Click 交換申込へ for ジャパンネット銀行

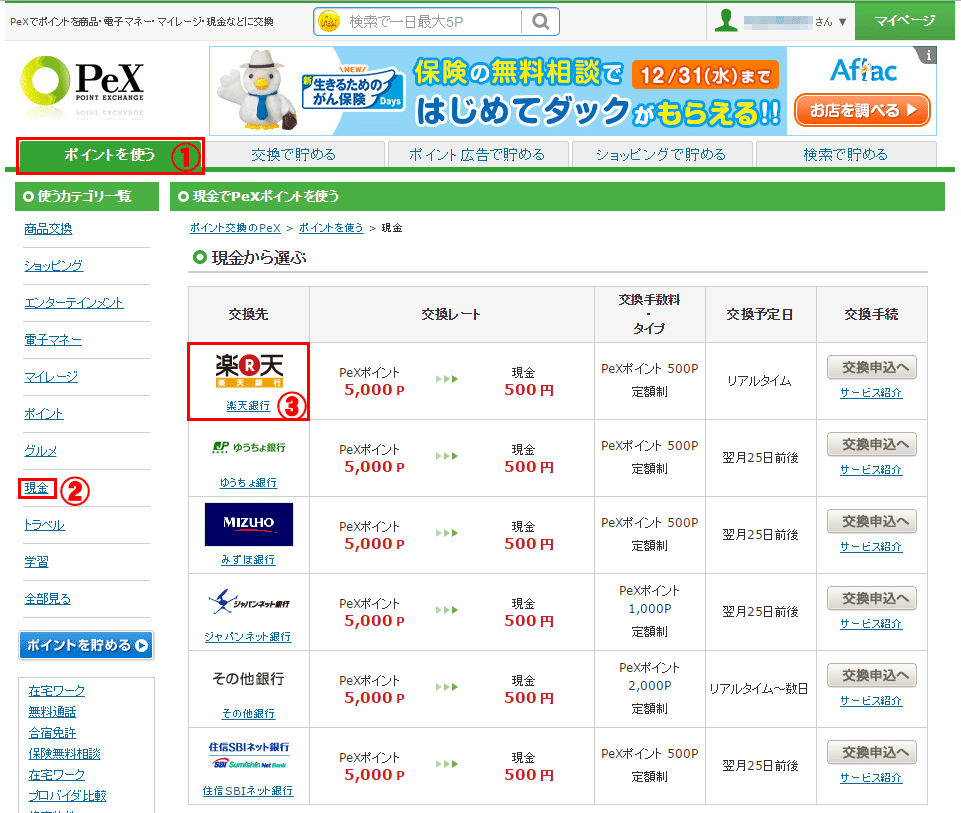tap(872, 599)
